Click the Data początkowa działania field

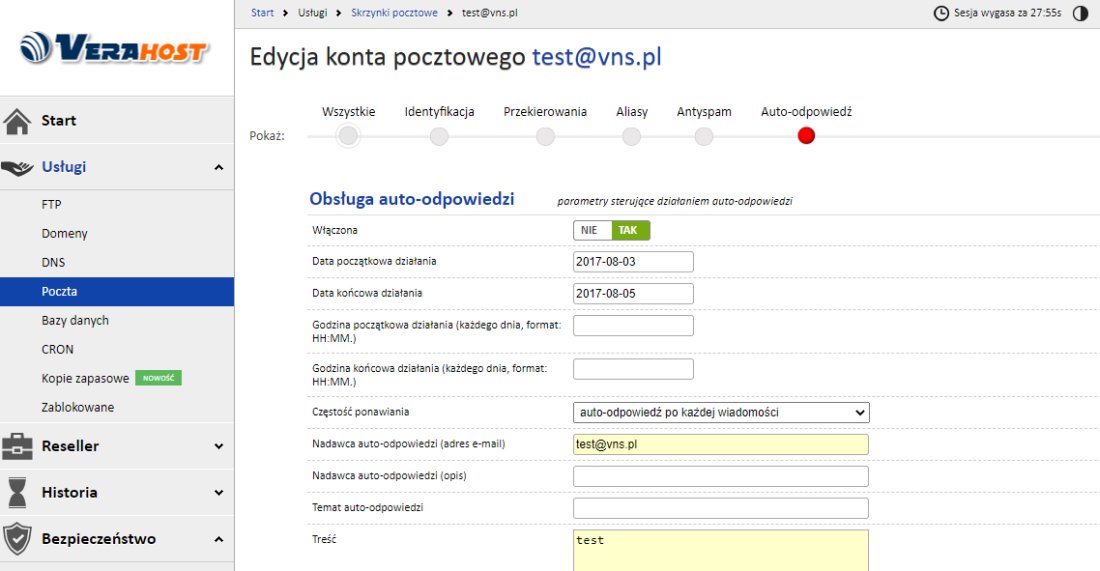(633, 262)
